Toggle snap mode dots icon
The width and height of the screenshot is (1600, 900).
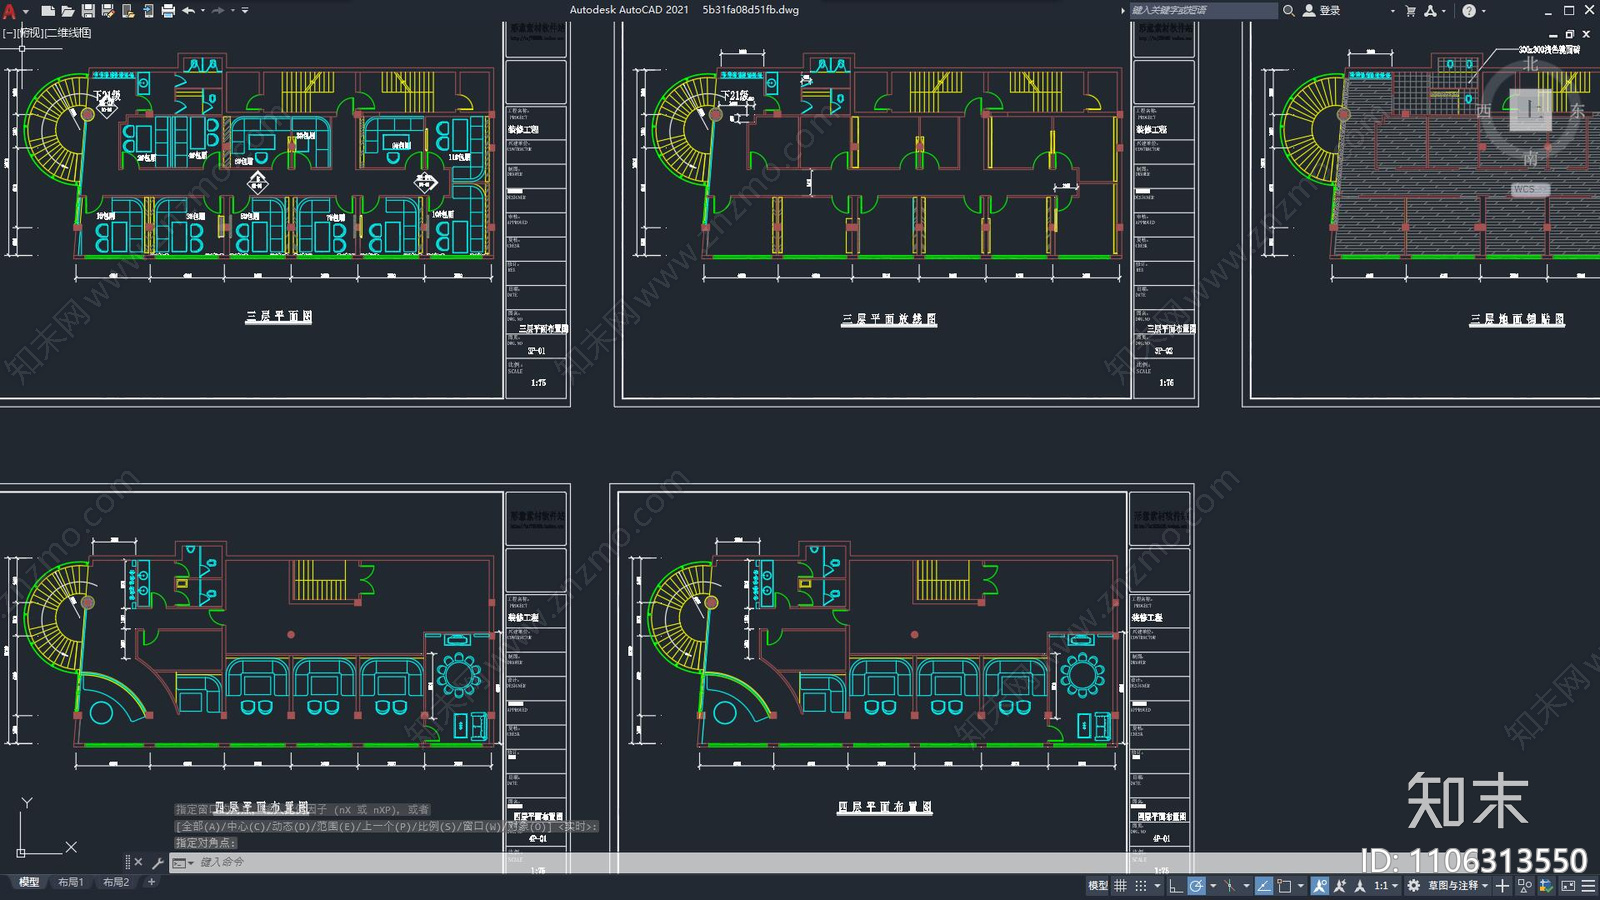pyautogui.click(x=1140, y=886)
